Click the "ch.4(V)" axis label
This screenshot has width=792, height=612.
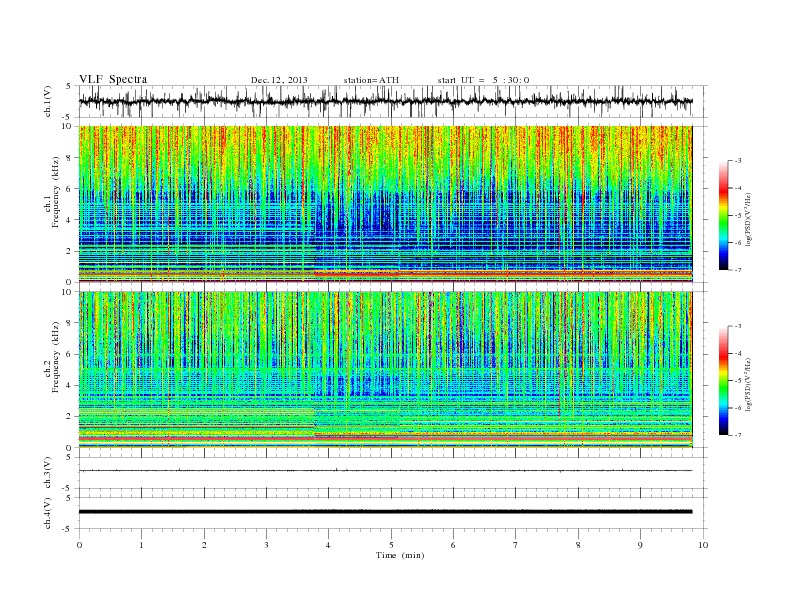48,513
